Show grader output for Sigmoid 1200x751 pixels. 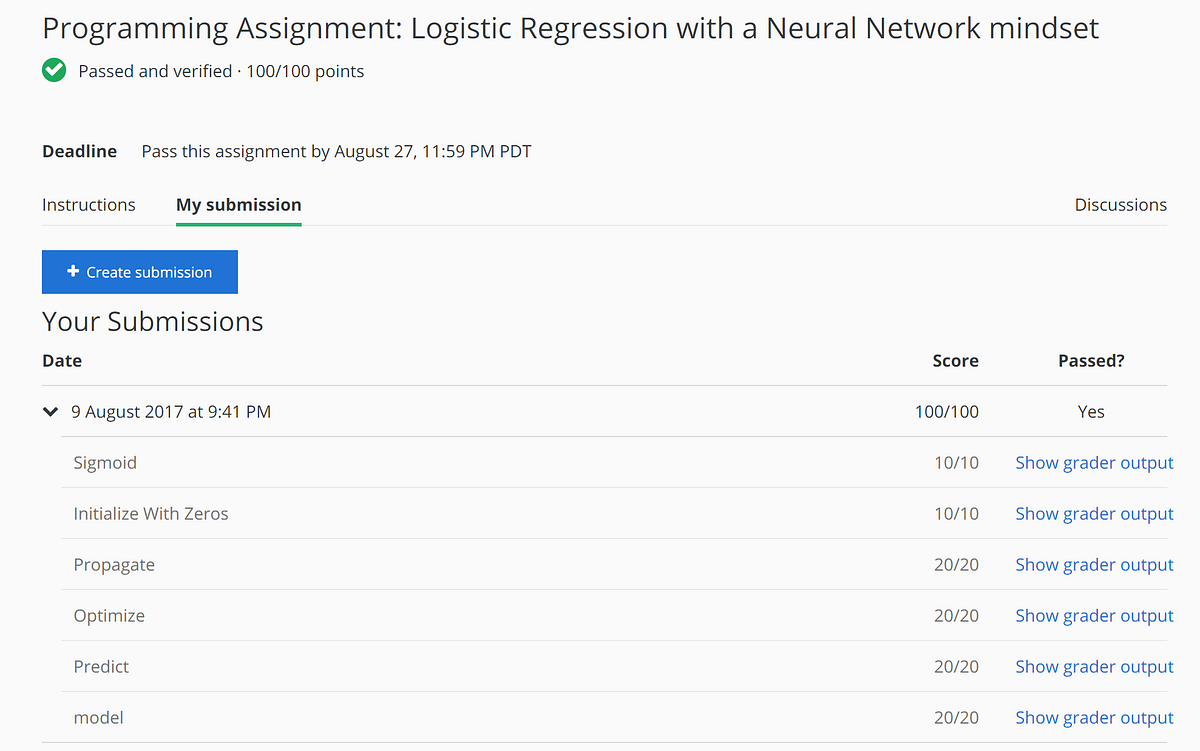point(1094,463)
